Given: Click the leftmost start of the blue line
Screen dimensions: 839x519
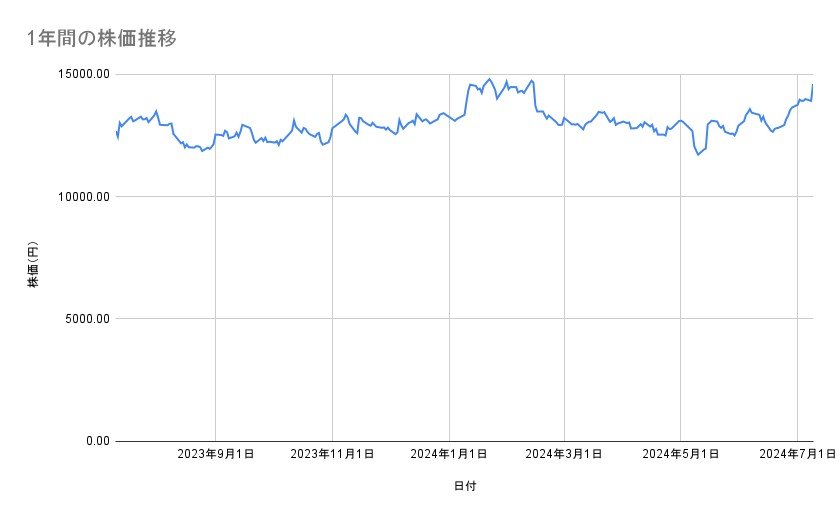Looking at the screenshot, I should pyautogui.click(x=116, y=131).
